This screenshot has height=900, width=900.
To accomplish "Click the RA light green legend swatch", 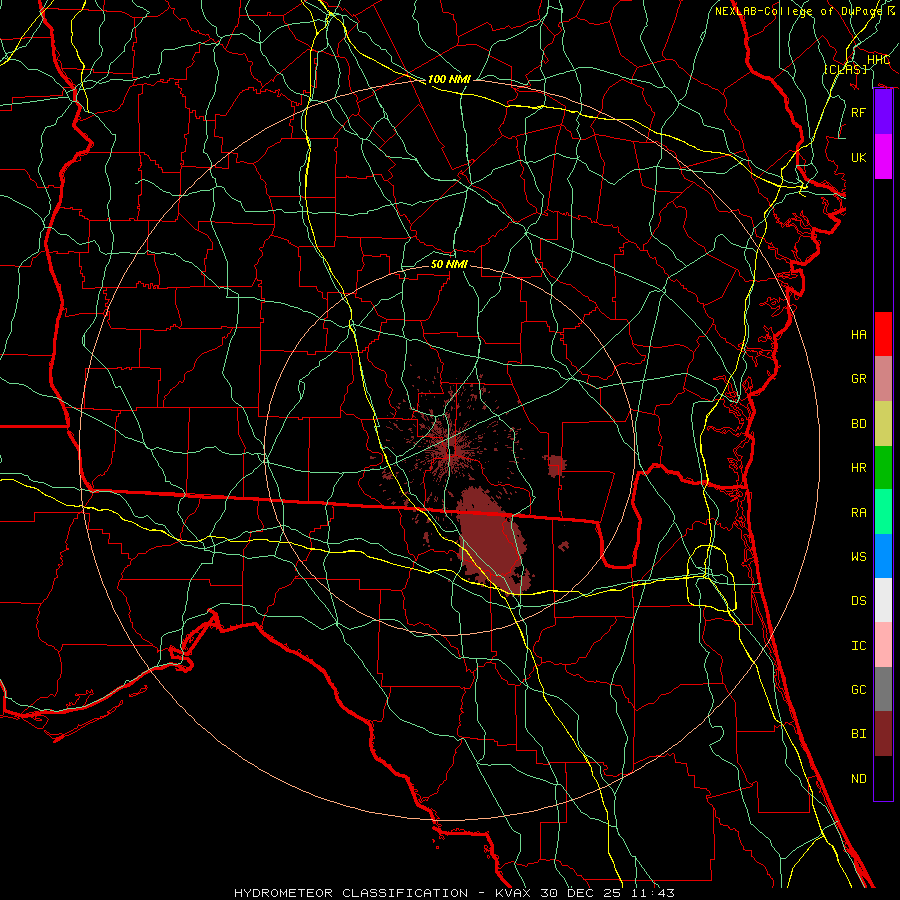I will [883, 512].
